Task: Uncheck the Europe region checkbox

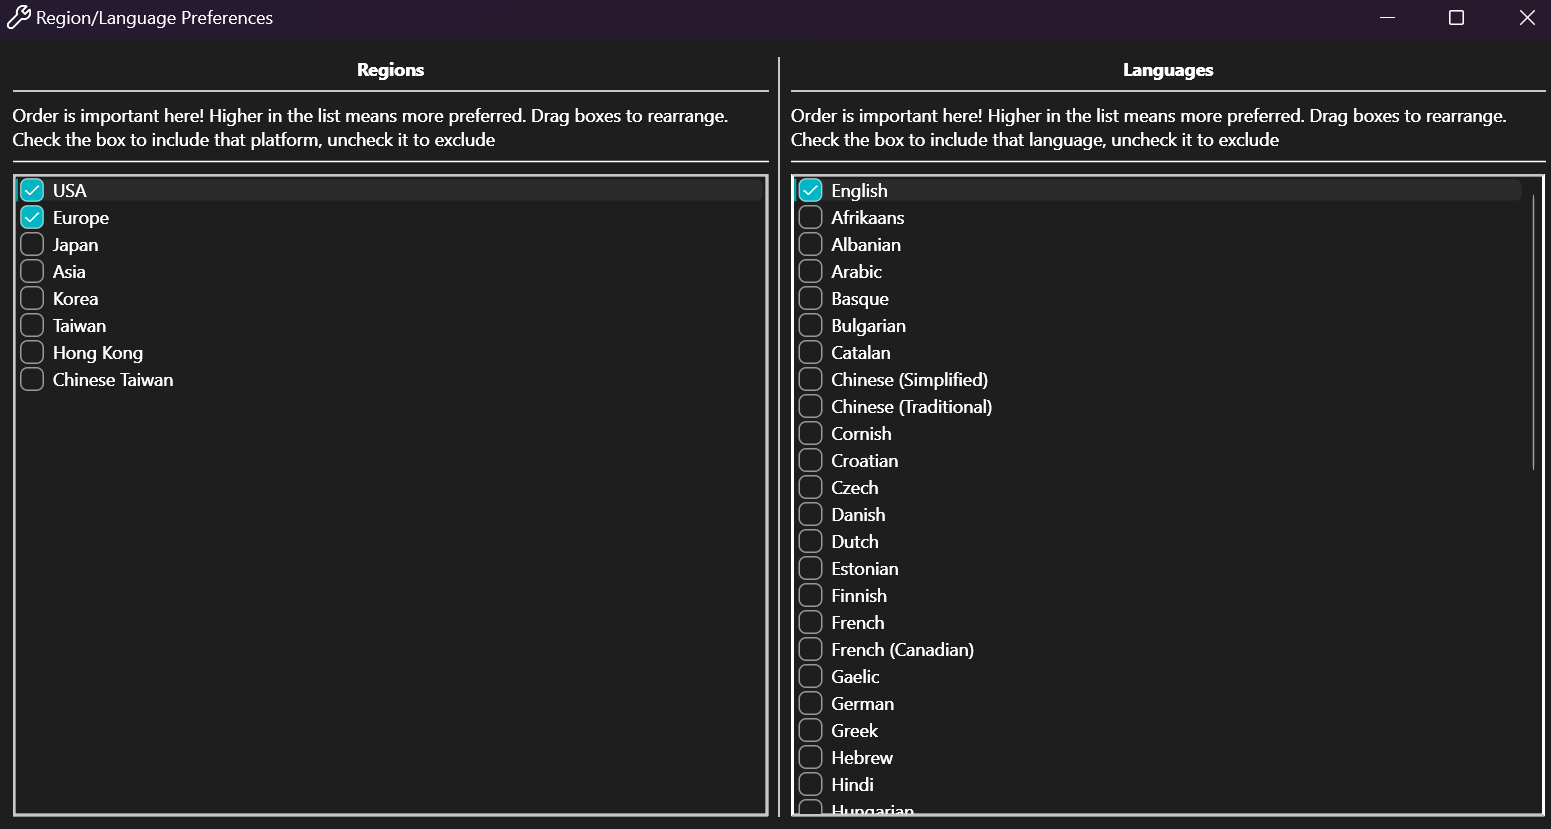Action: 32,217
